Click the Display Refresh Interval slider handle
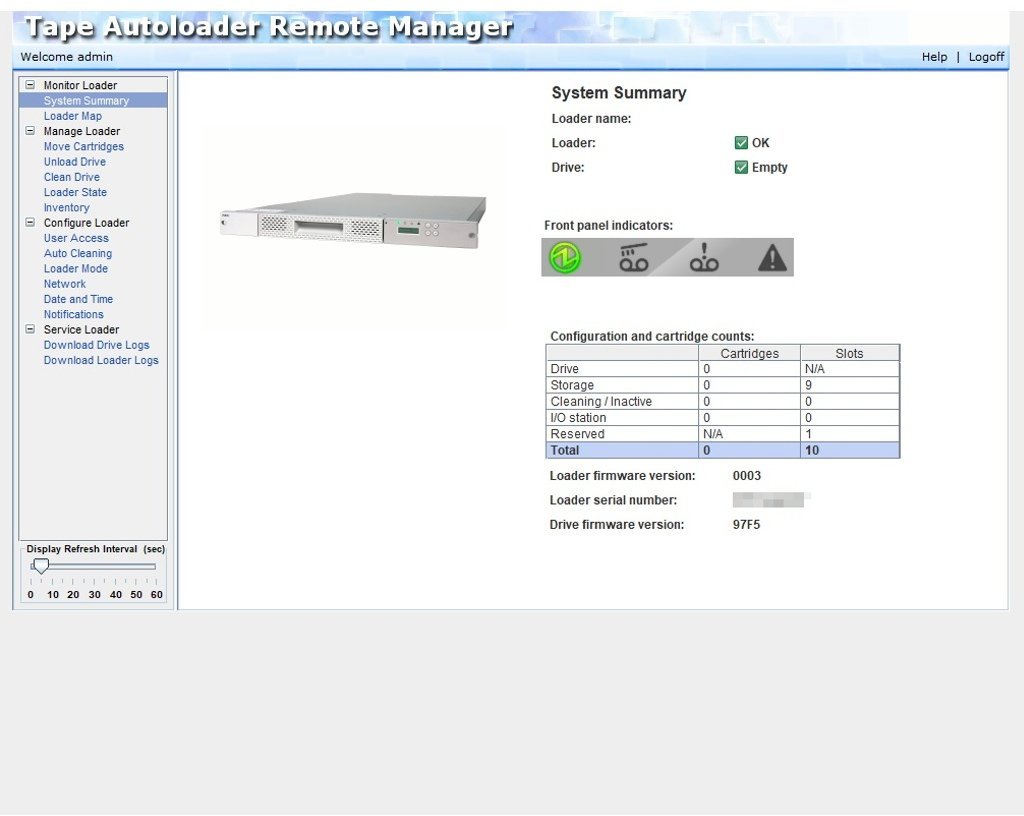Screen dimensions: 1024x816 tap(41, 566)
